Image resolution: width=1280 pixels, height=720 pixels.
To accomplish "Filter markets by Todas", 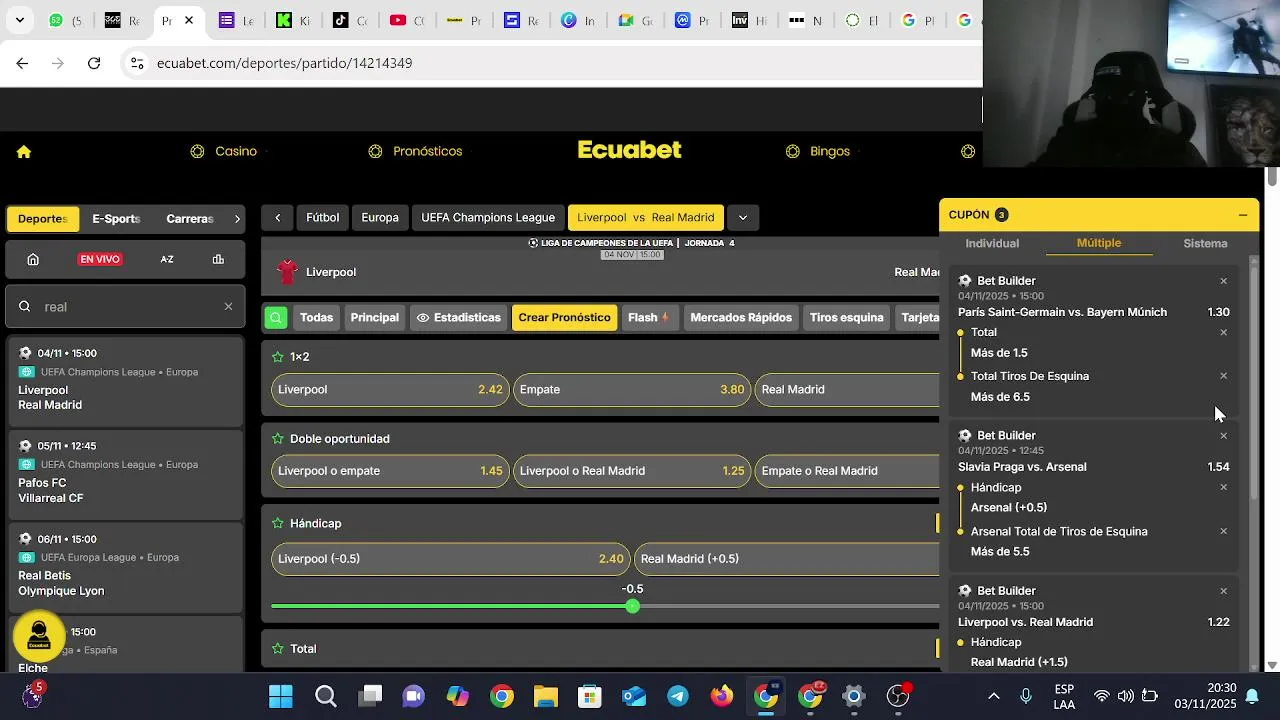I will tap(316, 318).
